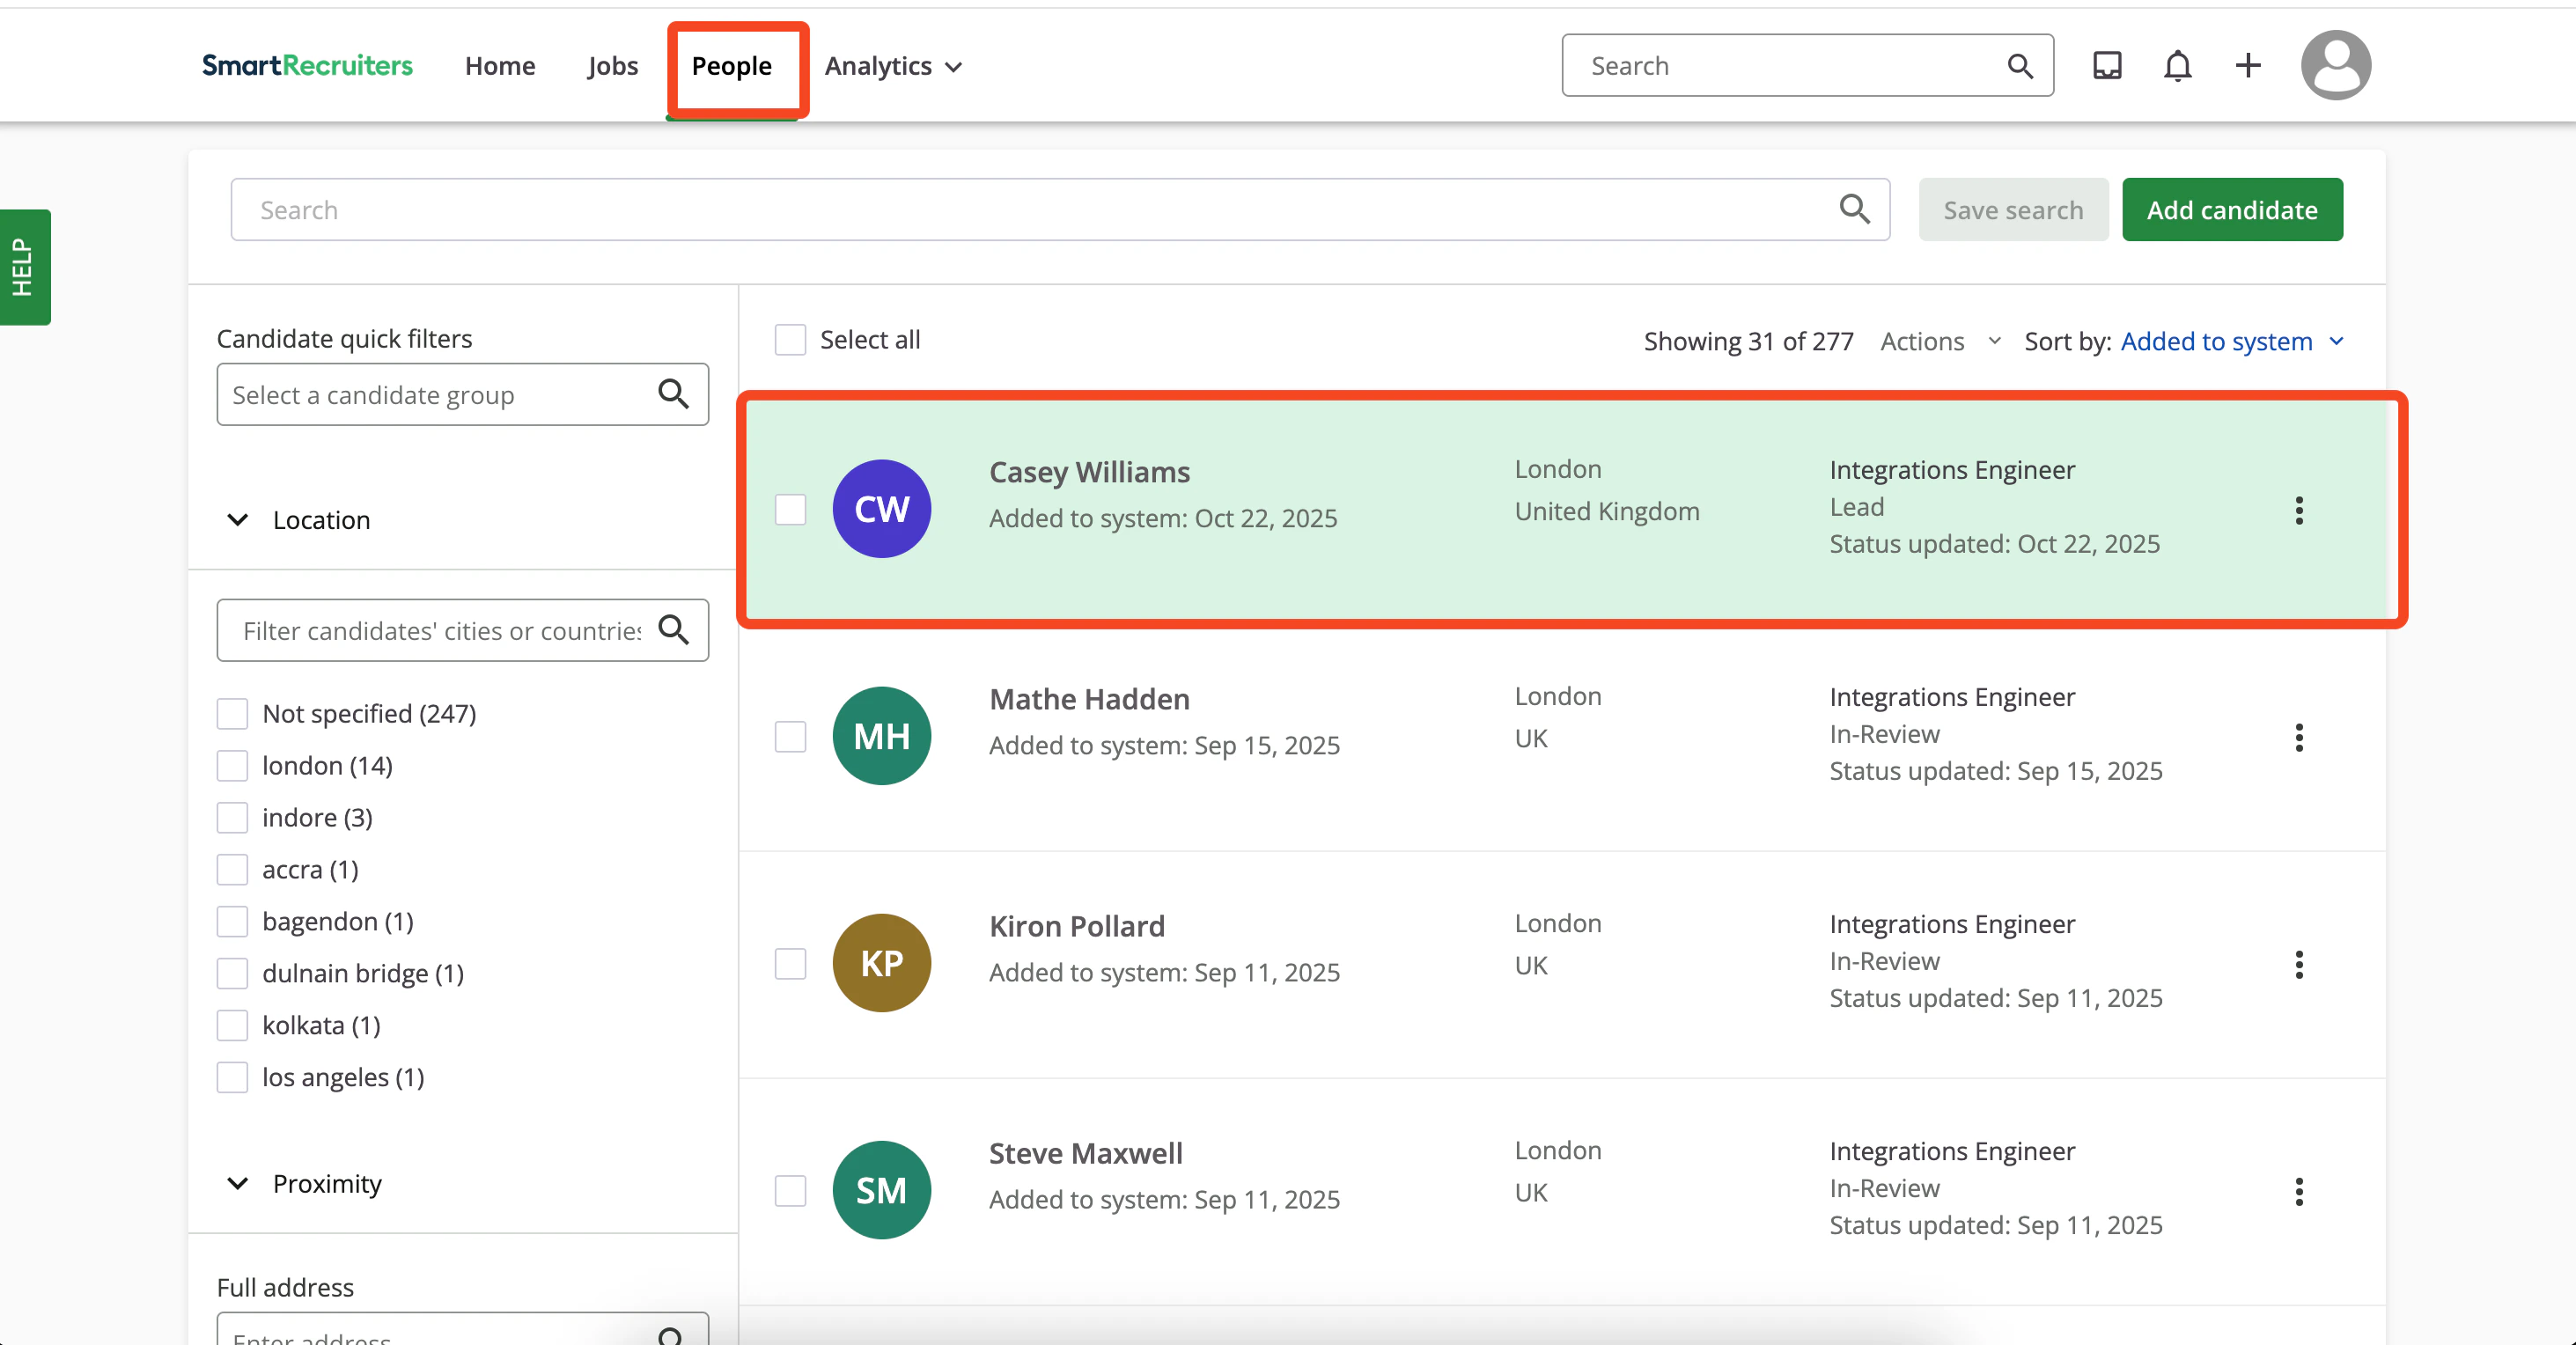The height and width of the screenshot is (1345, 2576).
Task: Select Mathe Hadden's checkbox
Action: click(790, 737)
